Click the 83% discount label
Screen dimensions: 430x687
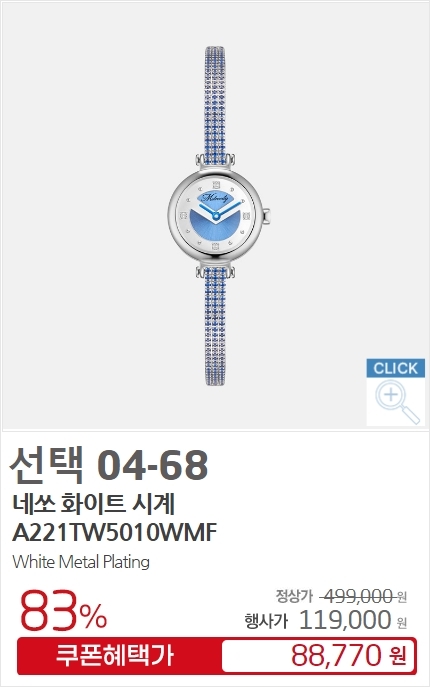click(63, 611)
